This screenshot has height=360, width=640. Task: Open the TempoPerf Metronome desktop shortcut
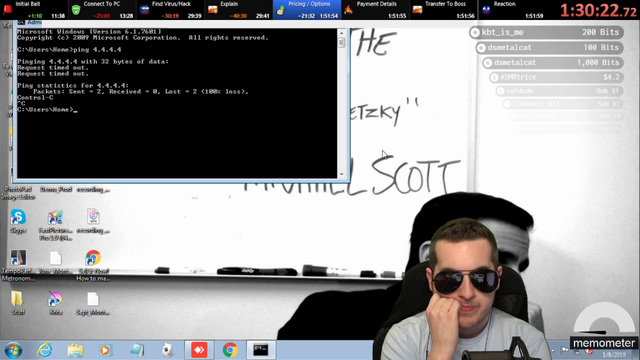(18, 265)
